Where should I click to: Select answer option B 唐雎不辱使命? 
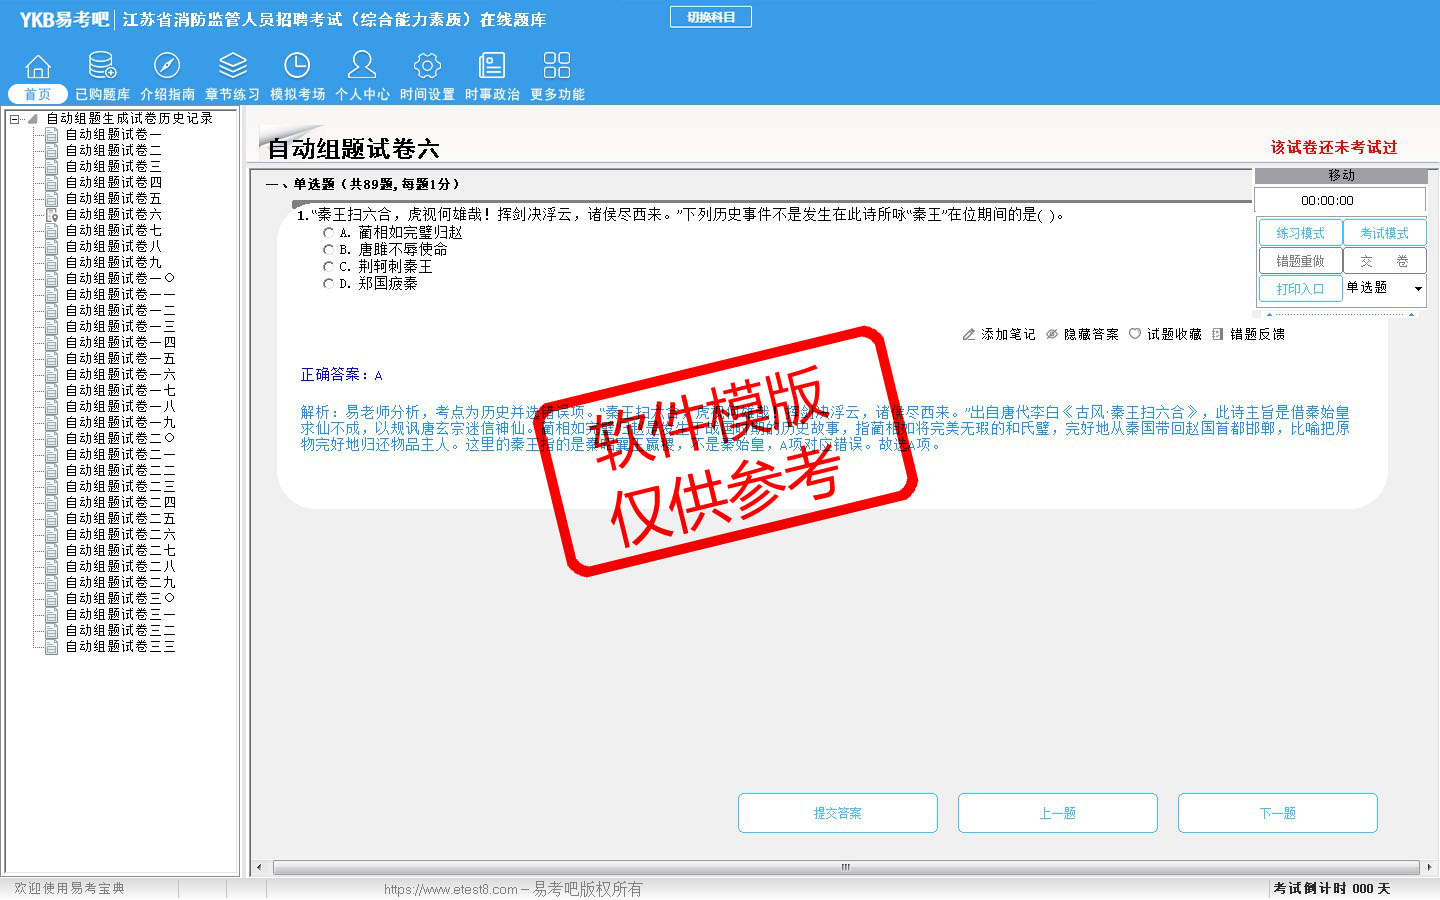(328, 249)
